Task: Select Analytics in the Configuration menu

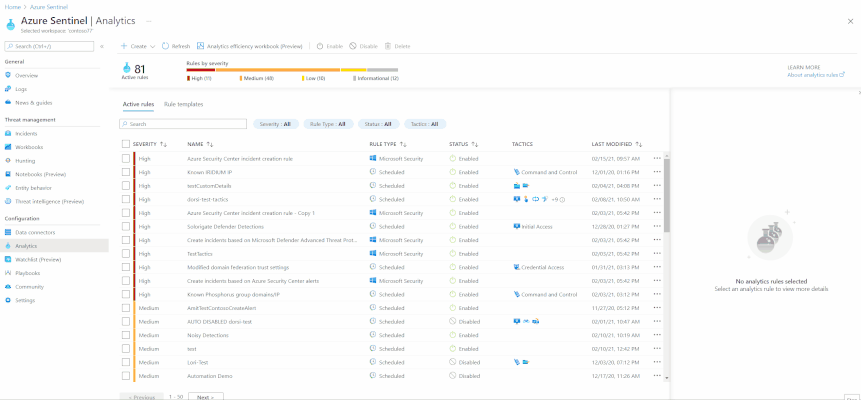Action: point(54,246)
